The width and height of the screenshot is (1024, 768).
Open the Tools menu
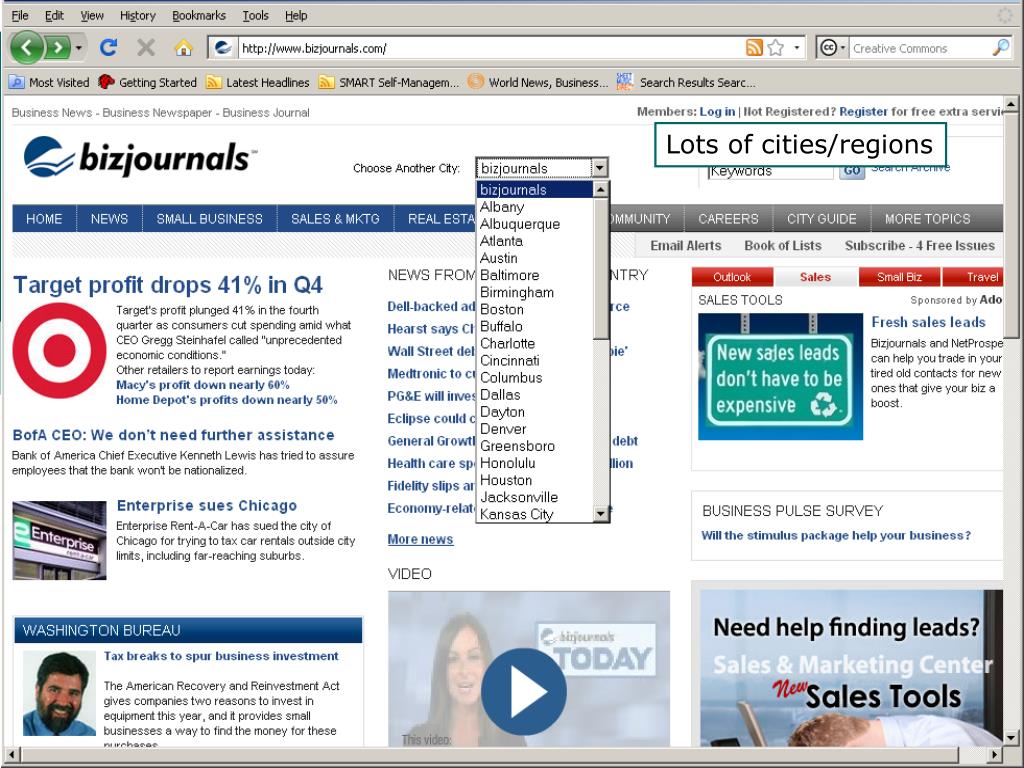point(255,15)
